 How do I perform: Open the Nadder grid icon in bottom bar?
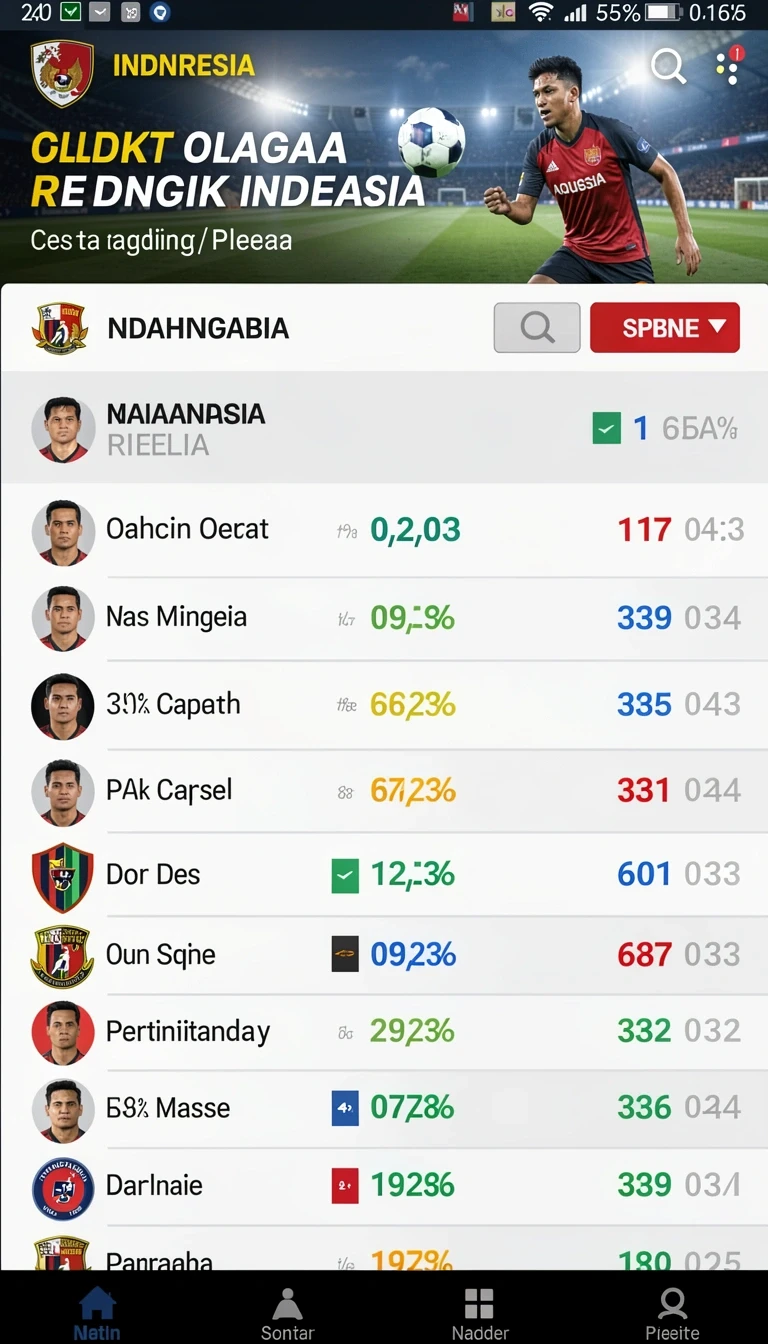coord(479,1314)
